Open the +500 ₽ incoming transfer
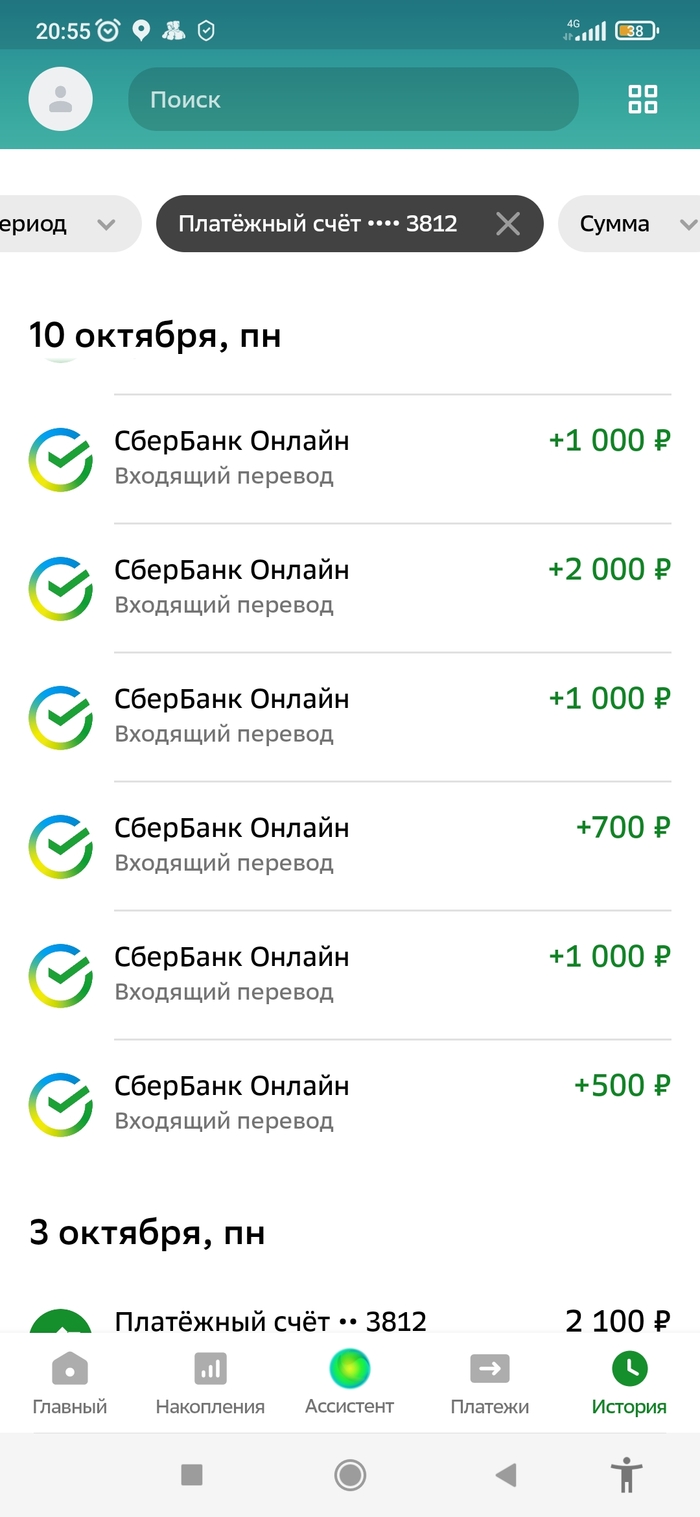The width and height of the screenshot is (700, 1517). (x=390, y=1103)
